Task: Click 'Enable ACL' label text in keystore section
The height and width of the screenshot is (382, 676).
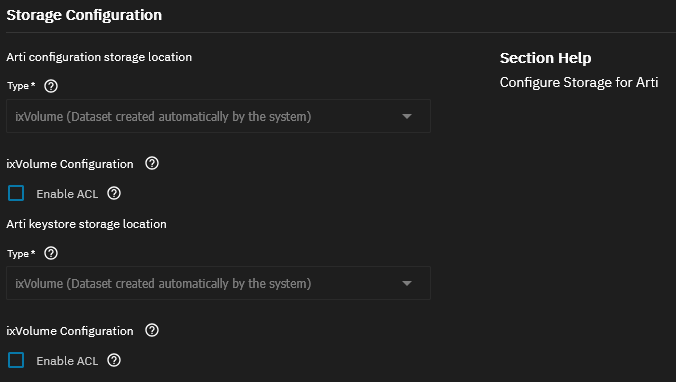Action: coord(67,361)
